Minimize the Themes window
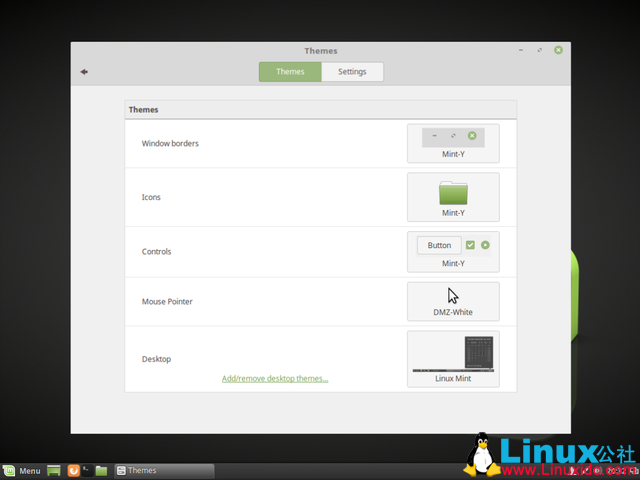 tap(521, 50)
